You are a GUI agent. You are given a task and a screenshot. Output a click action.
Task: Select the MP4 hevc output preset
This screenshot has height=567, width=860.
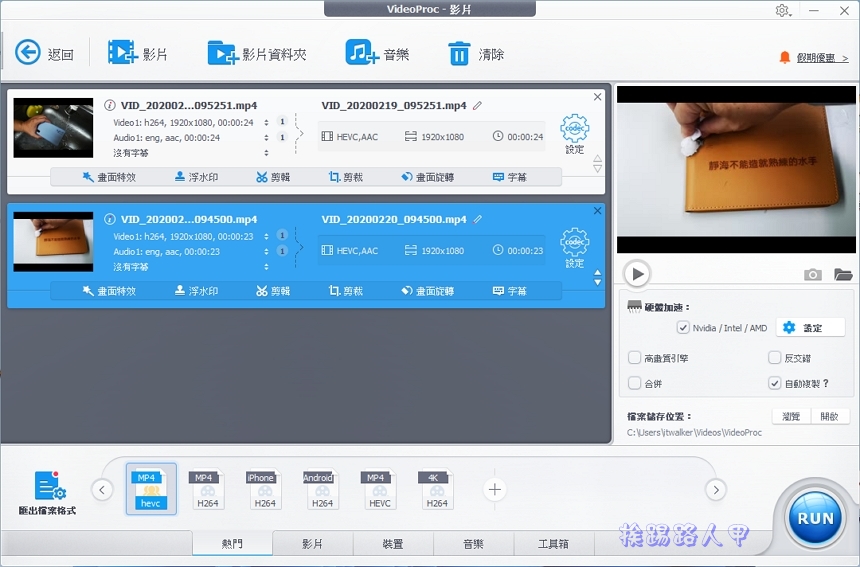pyautogui.click(x=151, y=489)
